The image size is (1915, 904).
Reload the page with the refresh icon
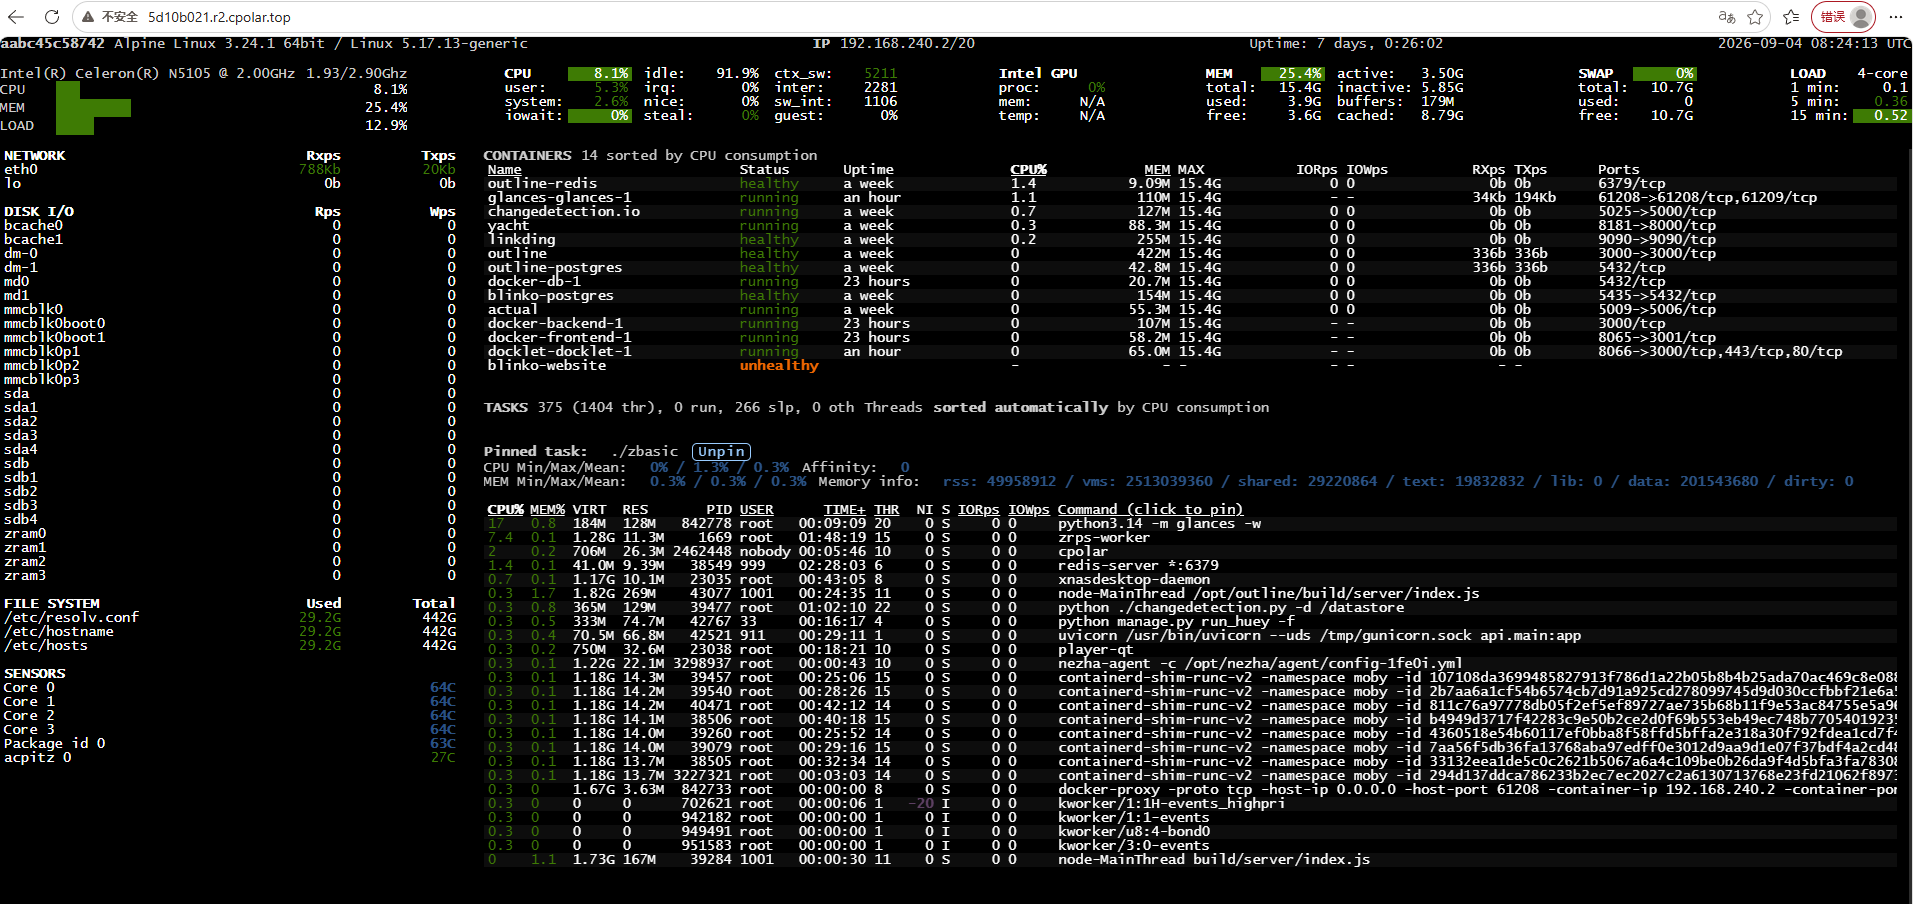52,17
